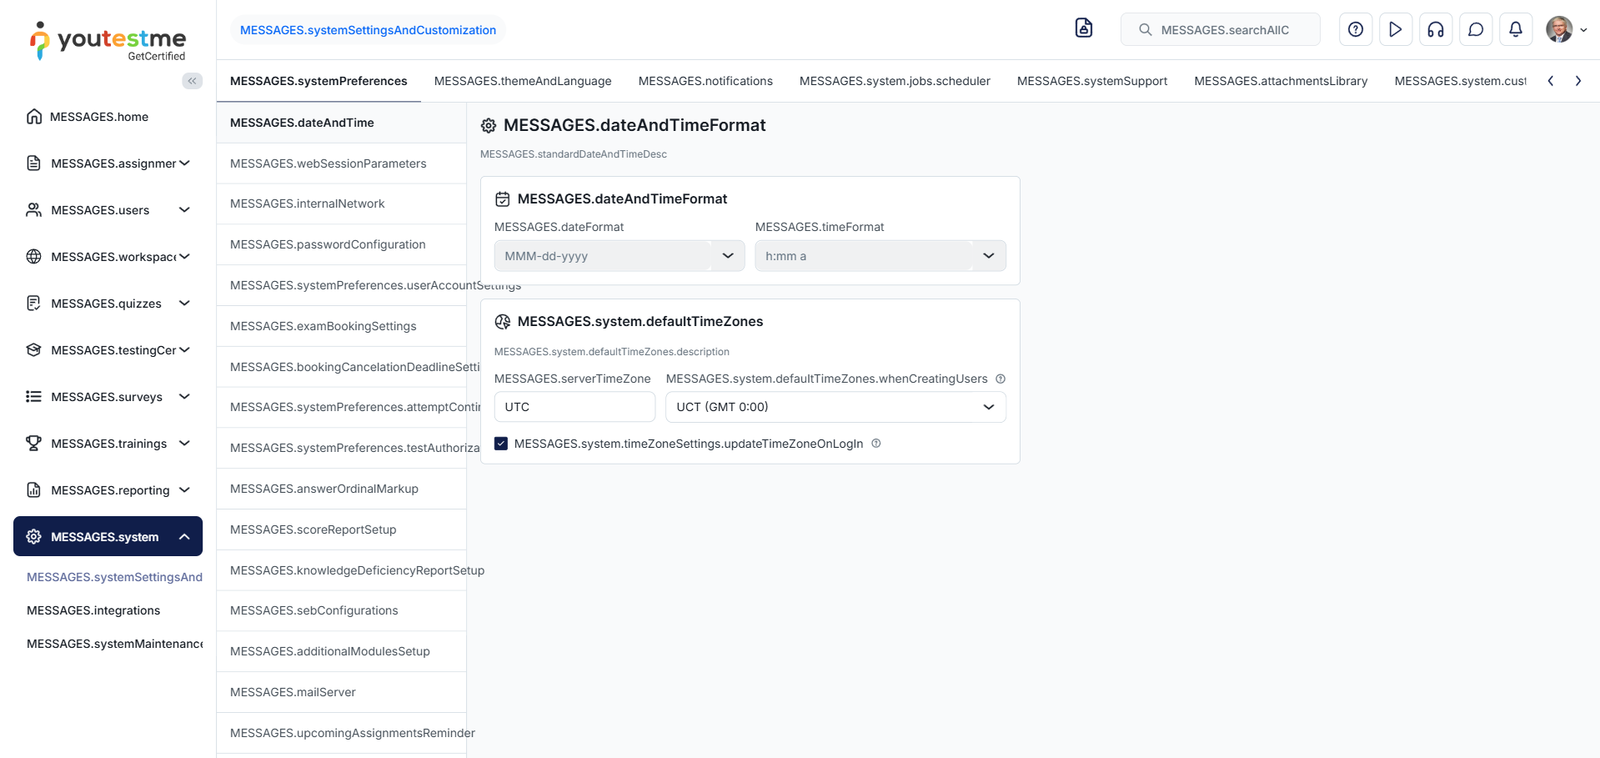Switch to MESSAGES.notifications tab
The image size is (1600, 758).
(x=705, y=81)
